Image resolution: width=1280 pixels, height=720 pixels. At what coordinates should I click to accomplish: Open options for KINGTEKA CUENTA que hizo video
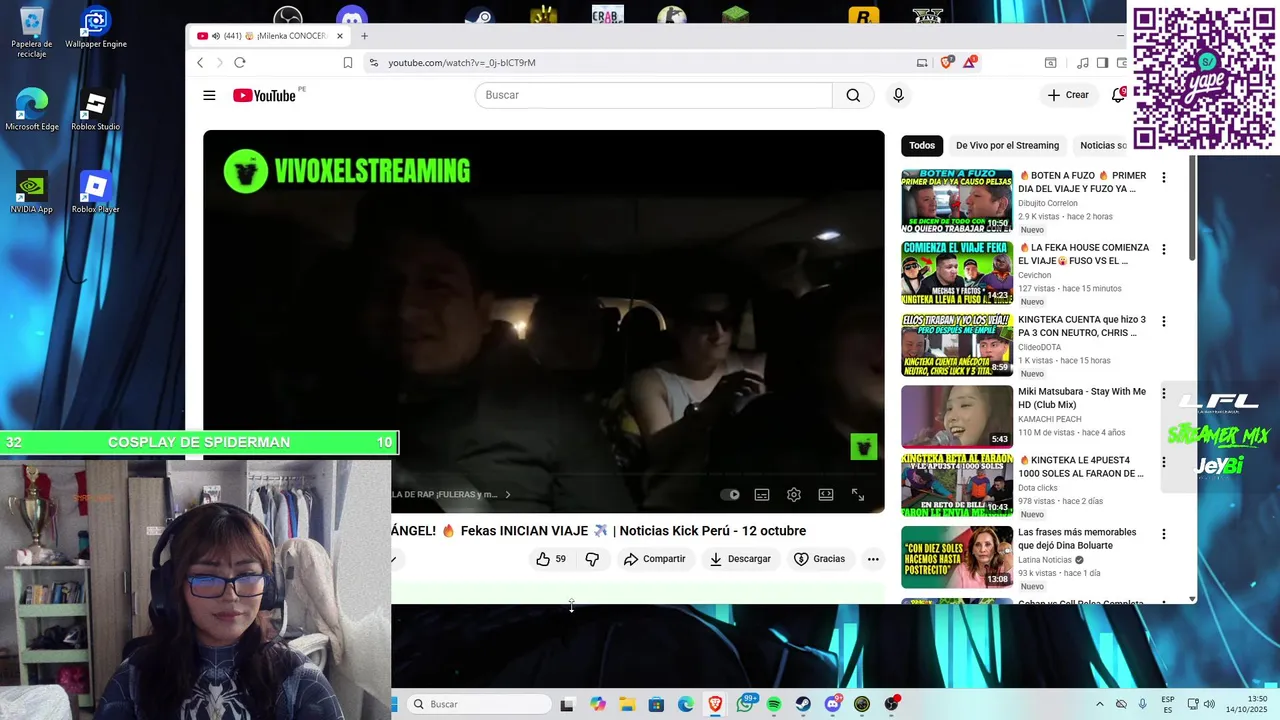coord(1163,321)
